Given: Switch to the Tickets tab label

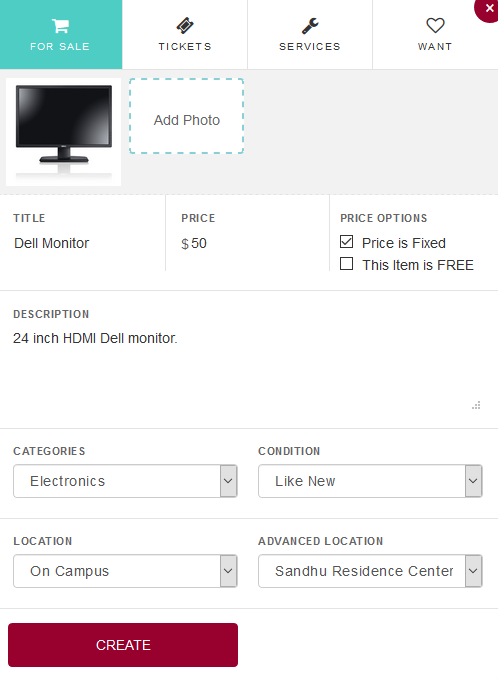Looking at the screenshot, I should [x=185, y=47].
